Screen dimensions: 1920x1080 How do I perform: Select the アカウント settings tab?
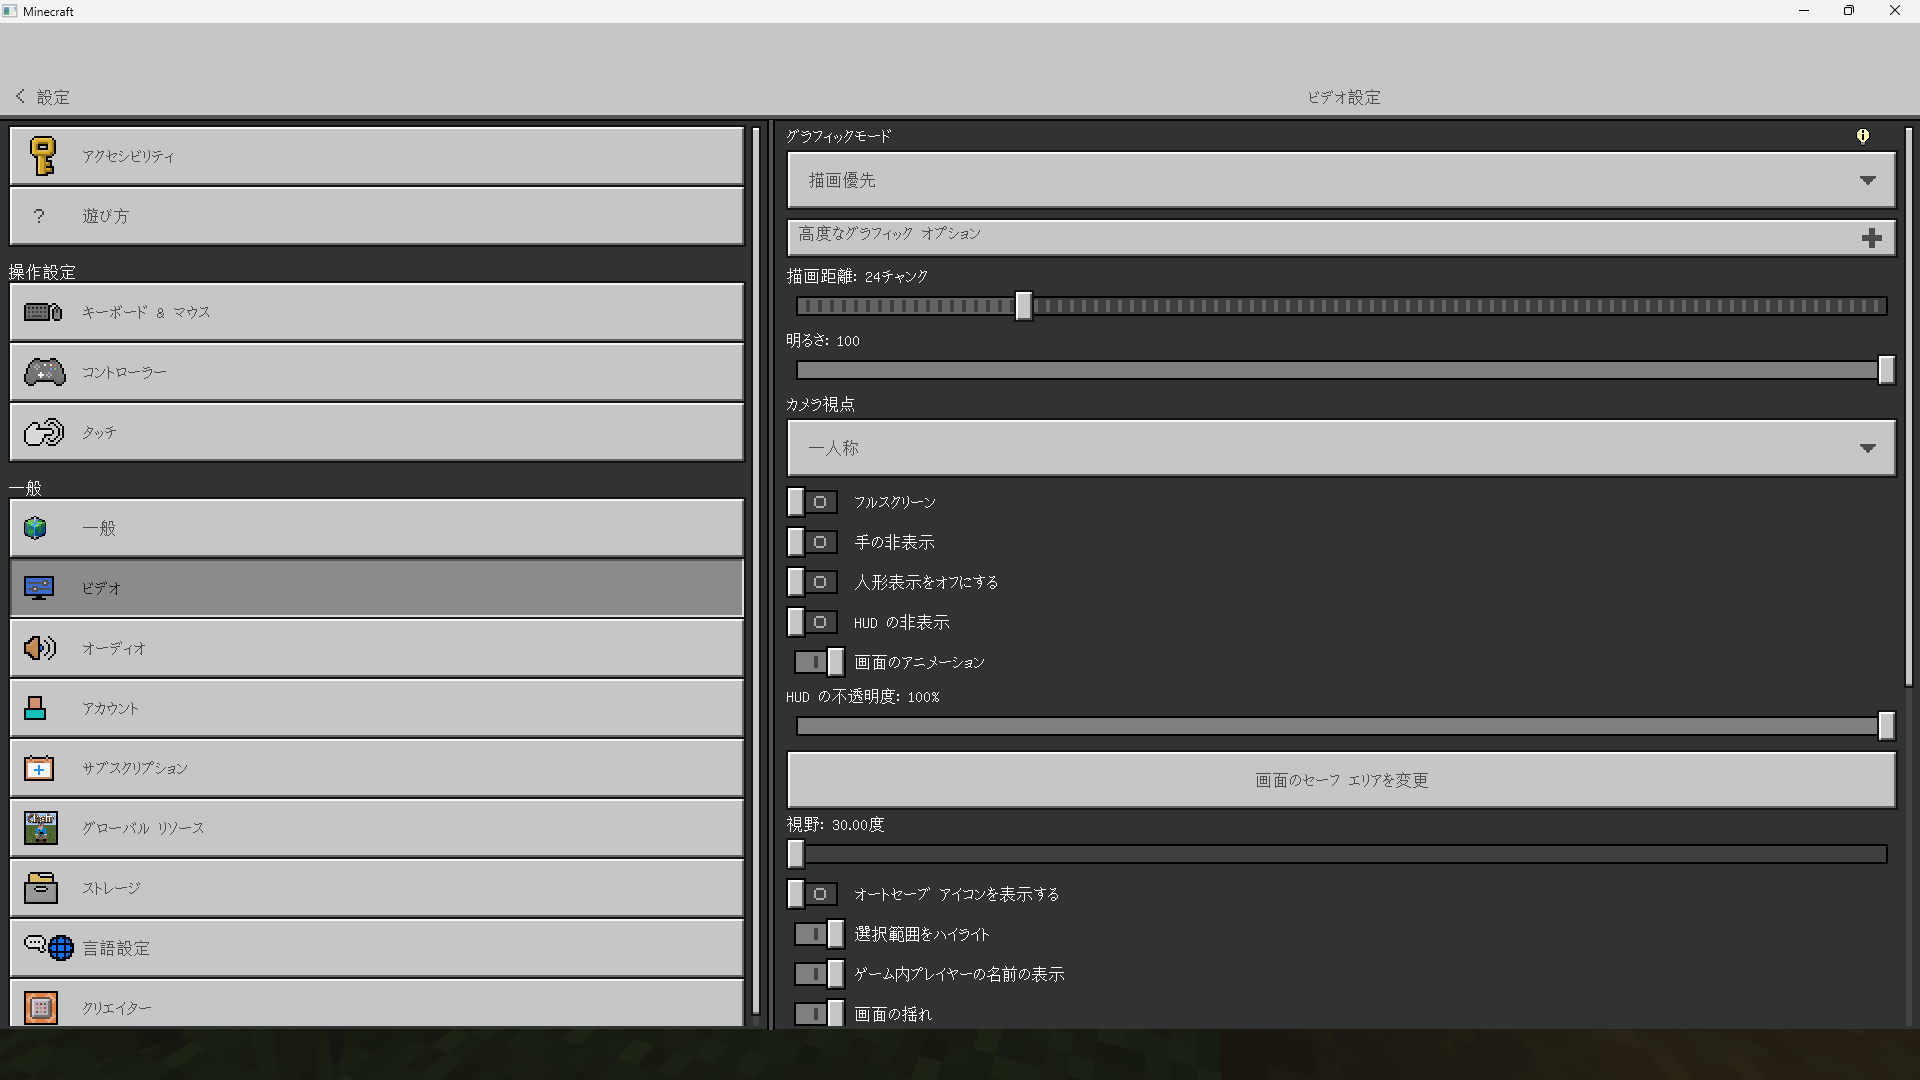click(376, 708)
